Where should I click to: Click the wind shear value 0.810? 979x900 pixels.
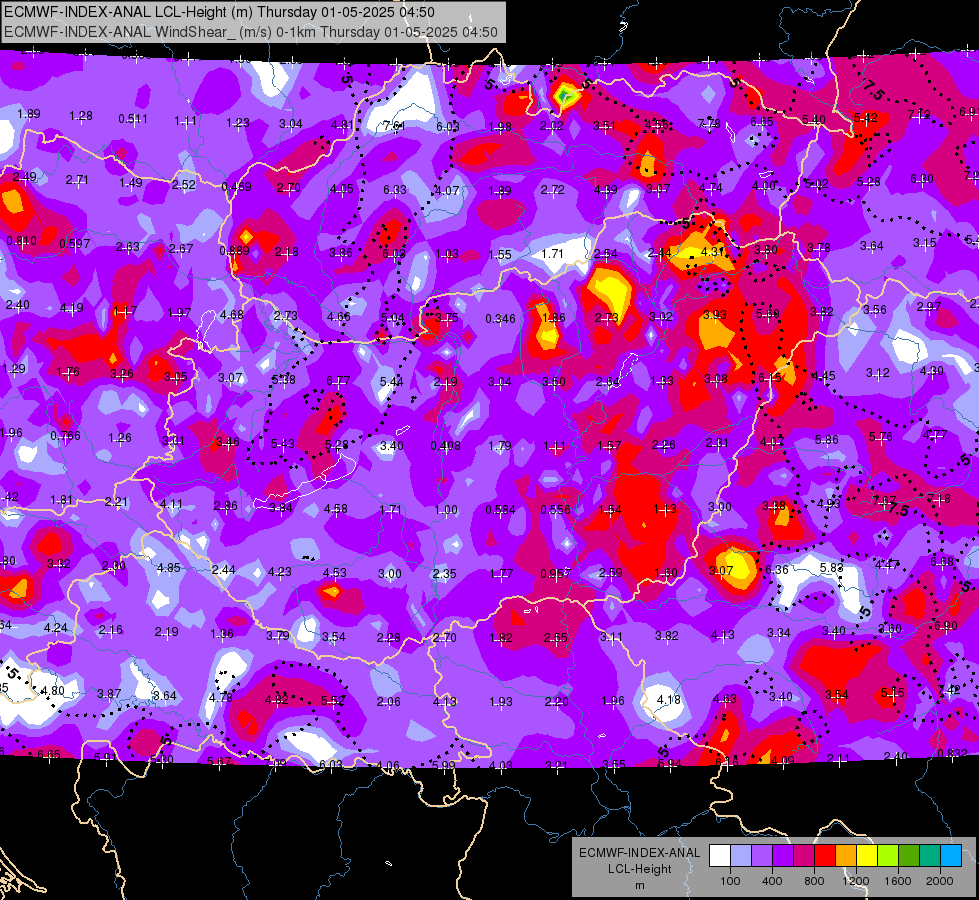(22, 240)
